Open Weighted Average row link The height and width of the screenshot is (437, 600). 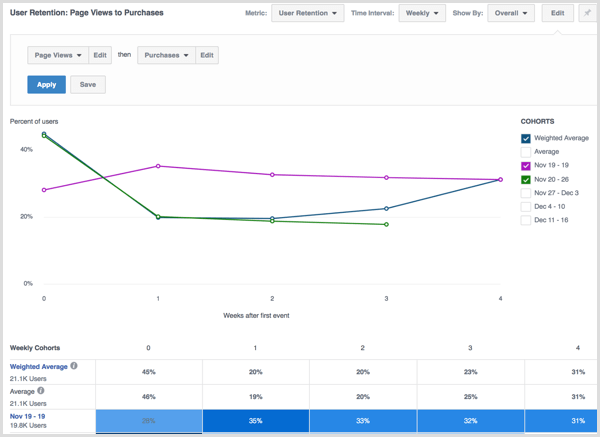pos(39,367)
